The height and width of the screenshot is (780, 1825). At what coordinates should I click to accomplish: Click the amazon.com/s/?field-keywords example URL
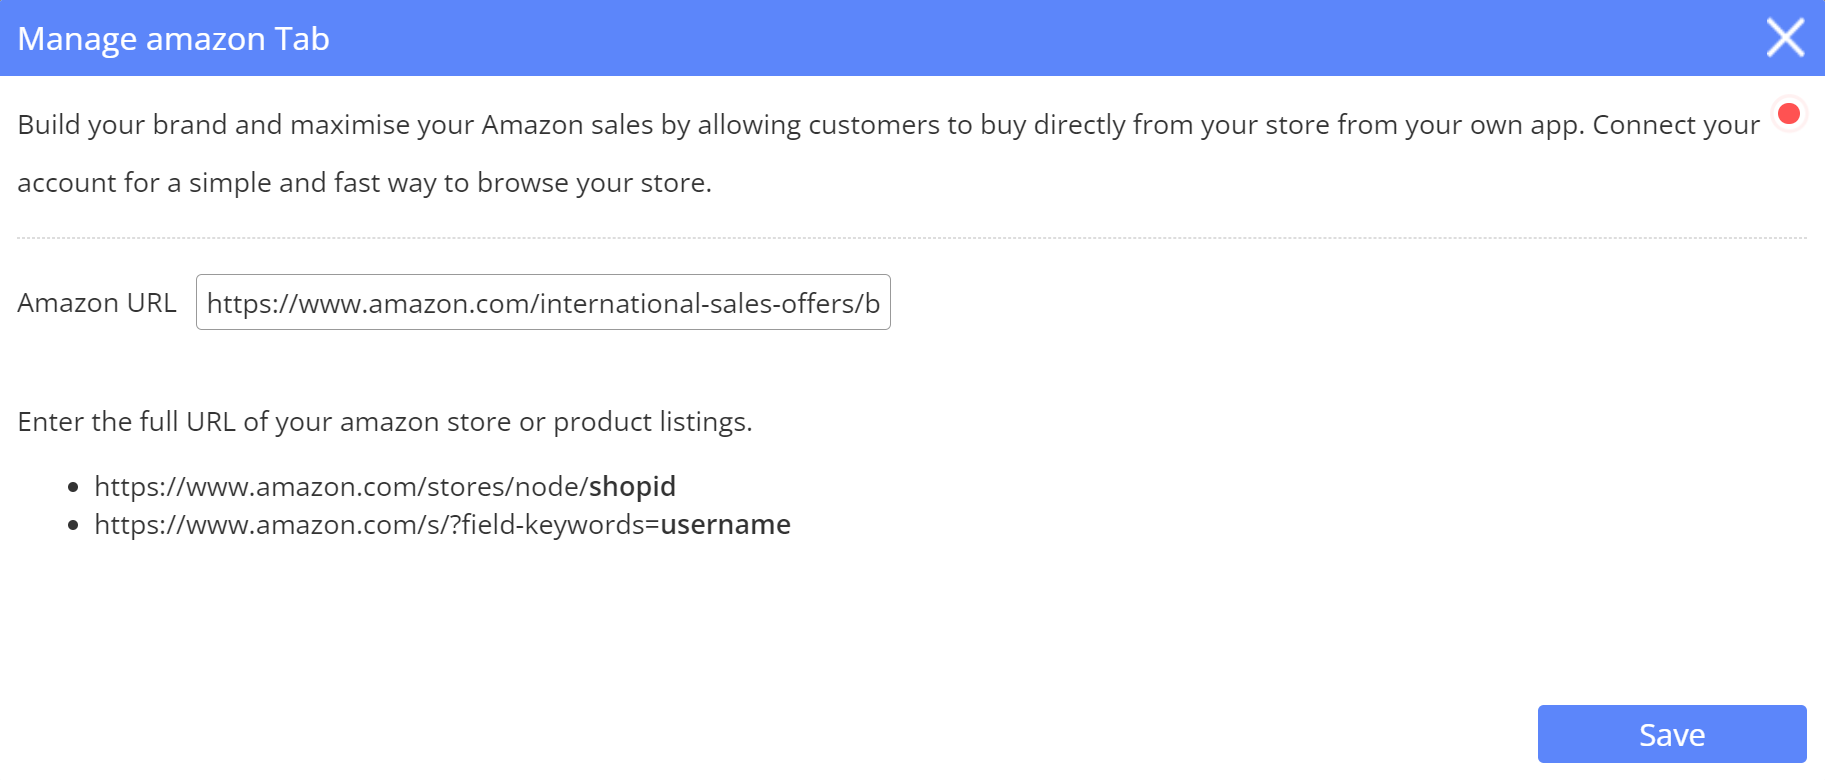376,524
